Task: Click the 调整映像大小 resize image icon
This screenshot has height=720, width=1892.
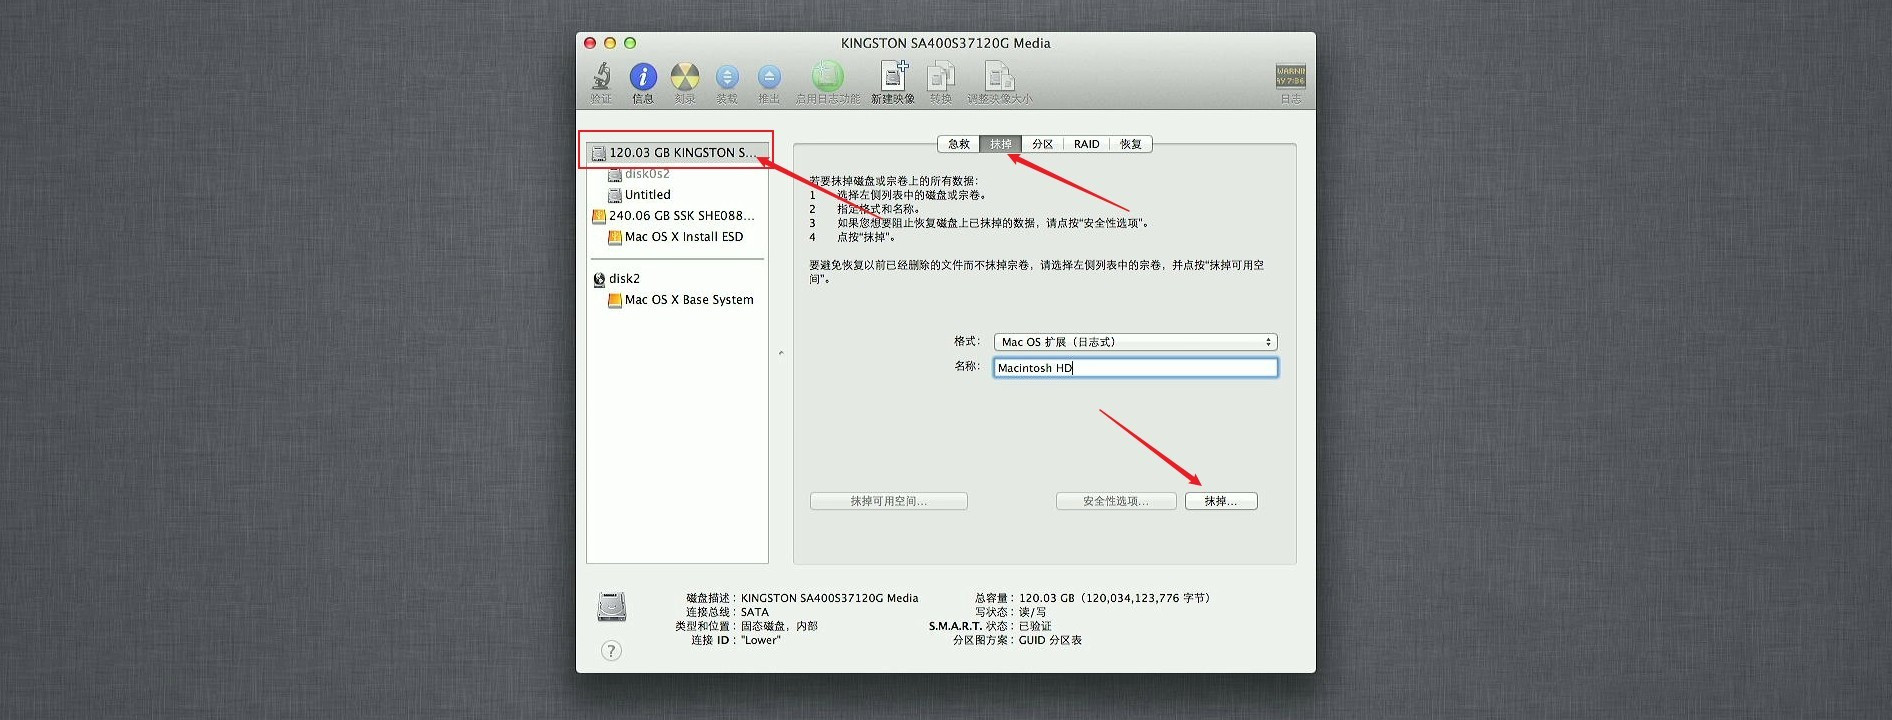Action: coord(999,77)
